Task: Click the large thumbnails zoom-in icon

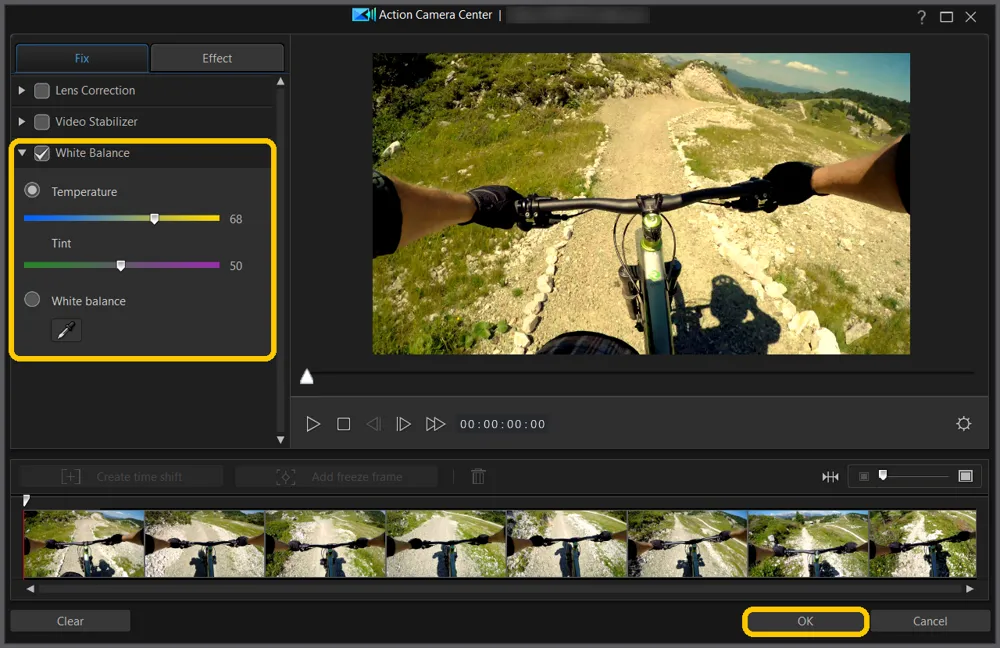Action: point(966,476)
